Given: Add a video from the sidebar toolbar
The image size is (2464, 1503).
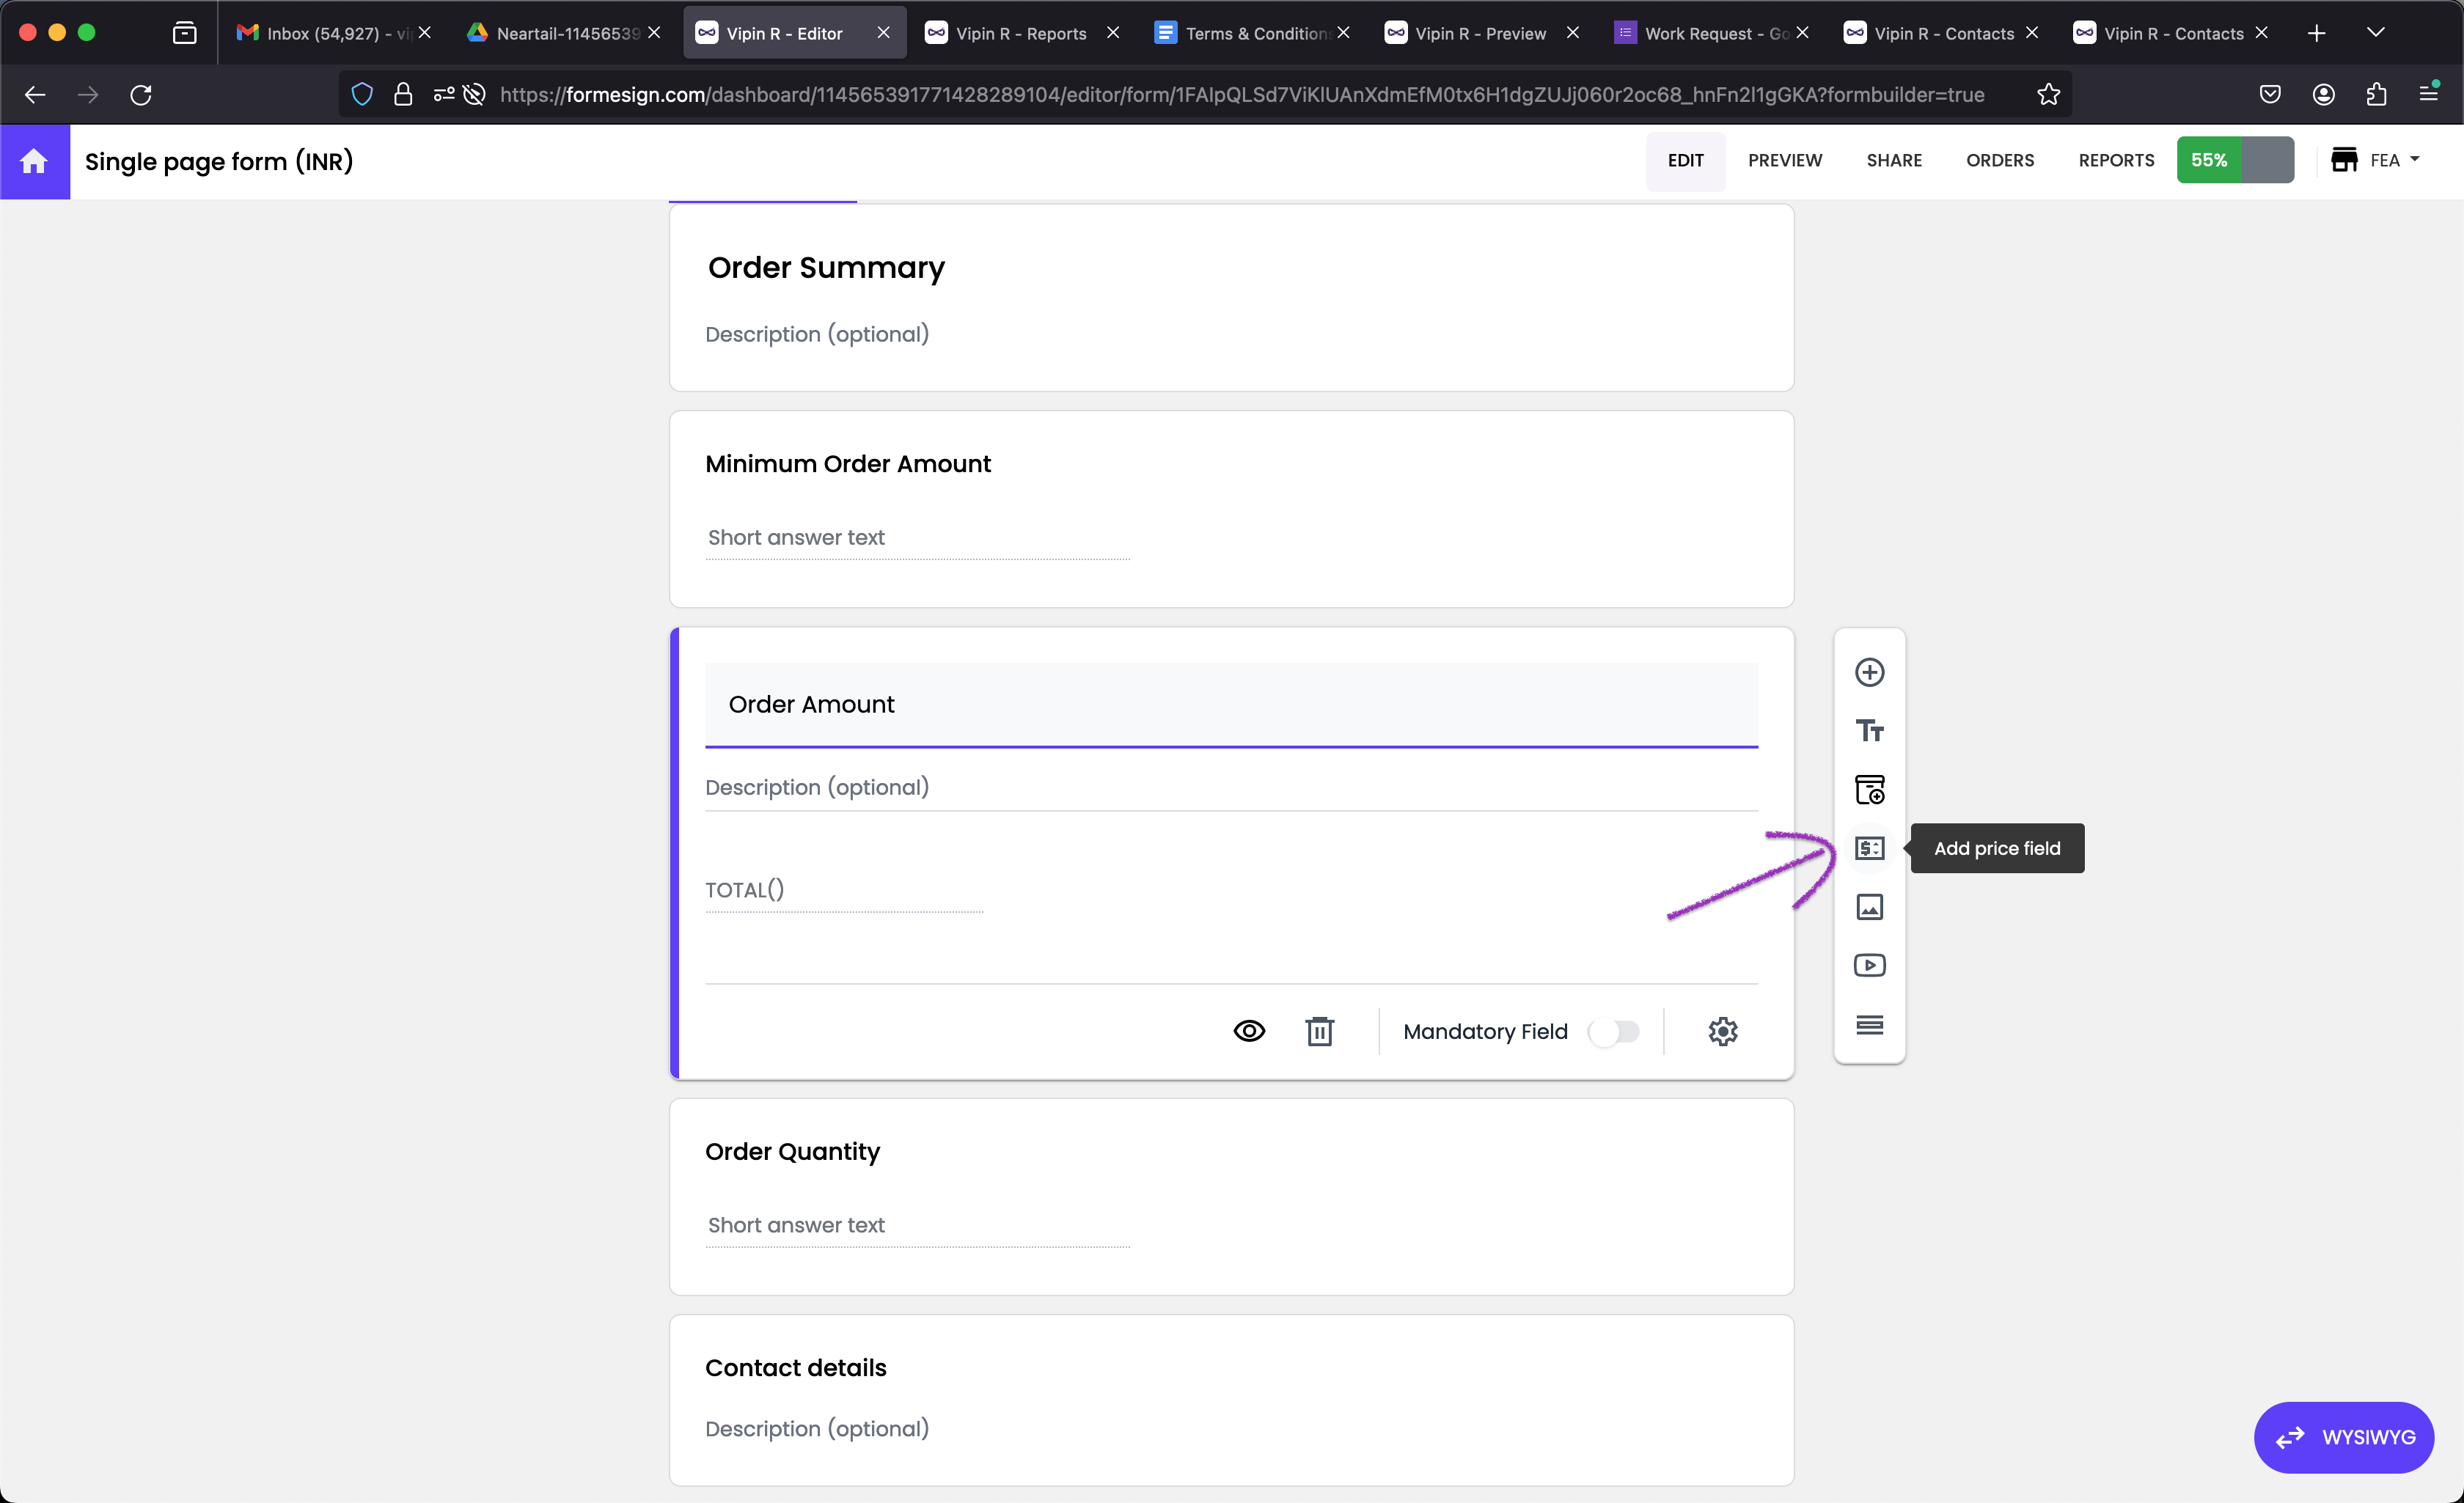Looking at the screenshot, I should tap(1869, 965).
